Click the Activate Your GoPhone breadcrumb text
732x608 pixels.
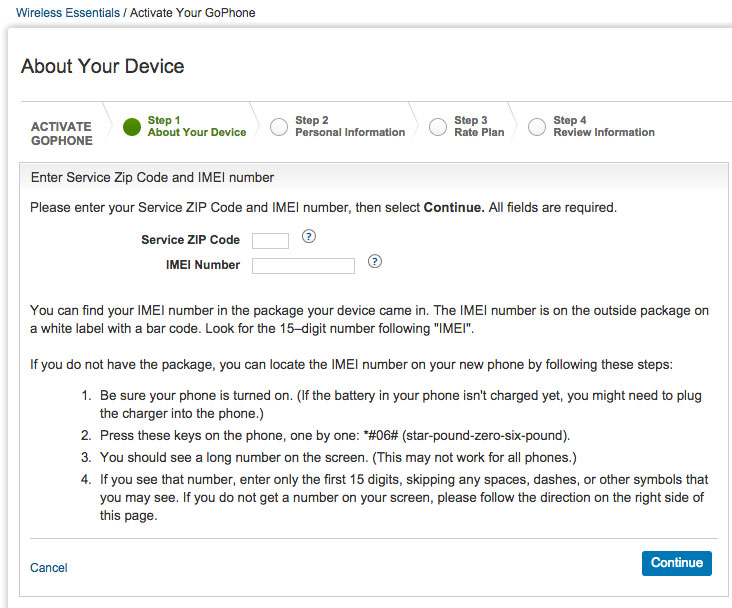192,13
